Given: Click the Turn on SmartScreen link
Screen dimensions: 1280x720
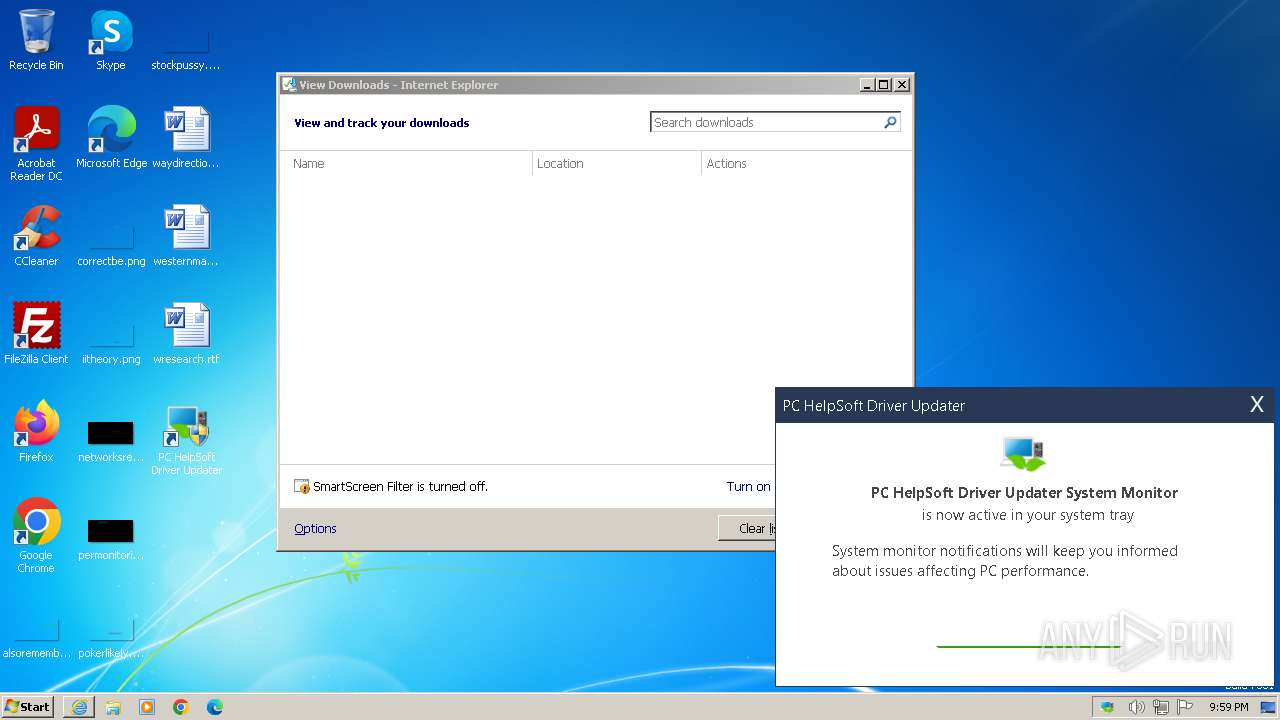Looking at the screenshot, I should pos(750,487).
